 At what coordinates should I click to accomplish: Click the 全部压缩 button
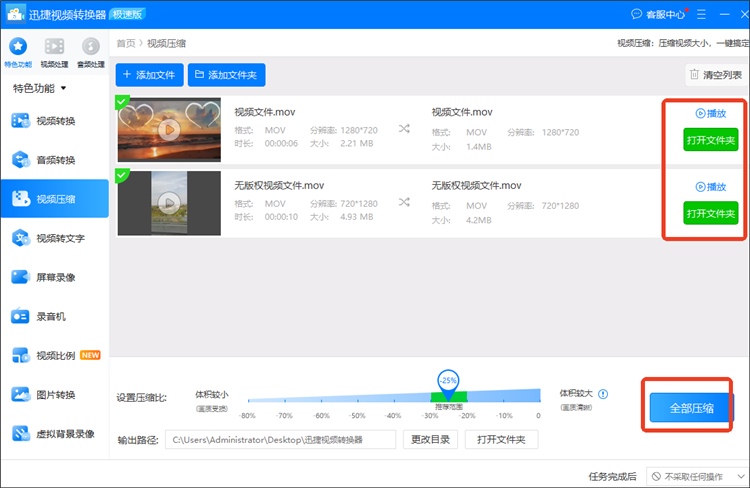pyautogui.click(x=691, y=408)
